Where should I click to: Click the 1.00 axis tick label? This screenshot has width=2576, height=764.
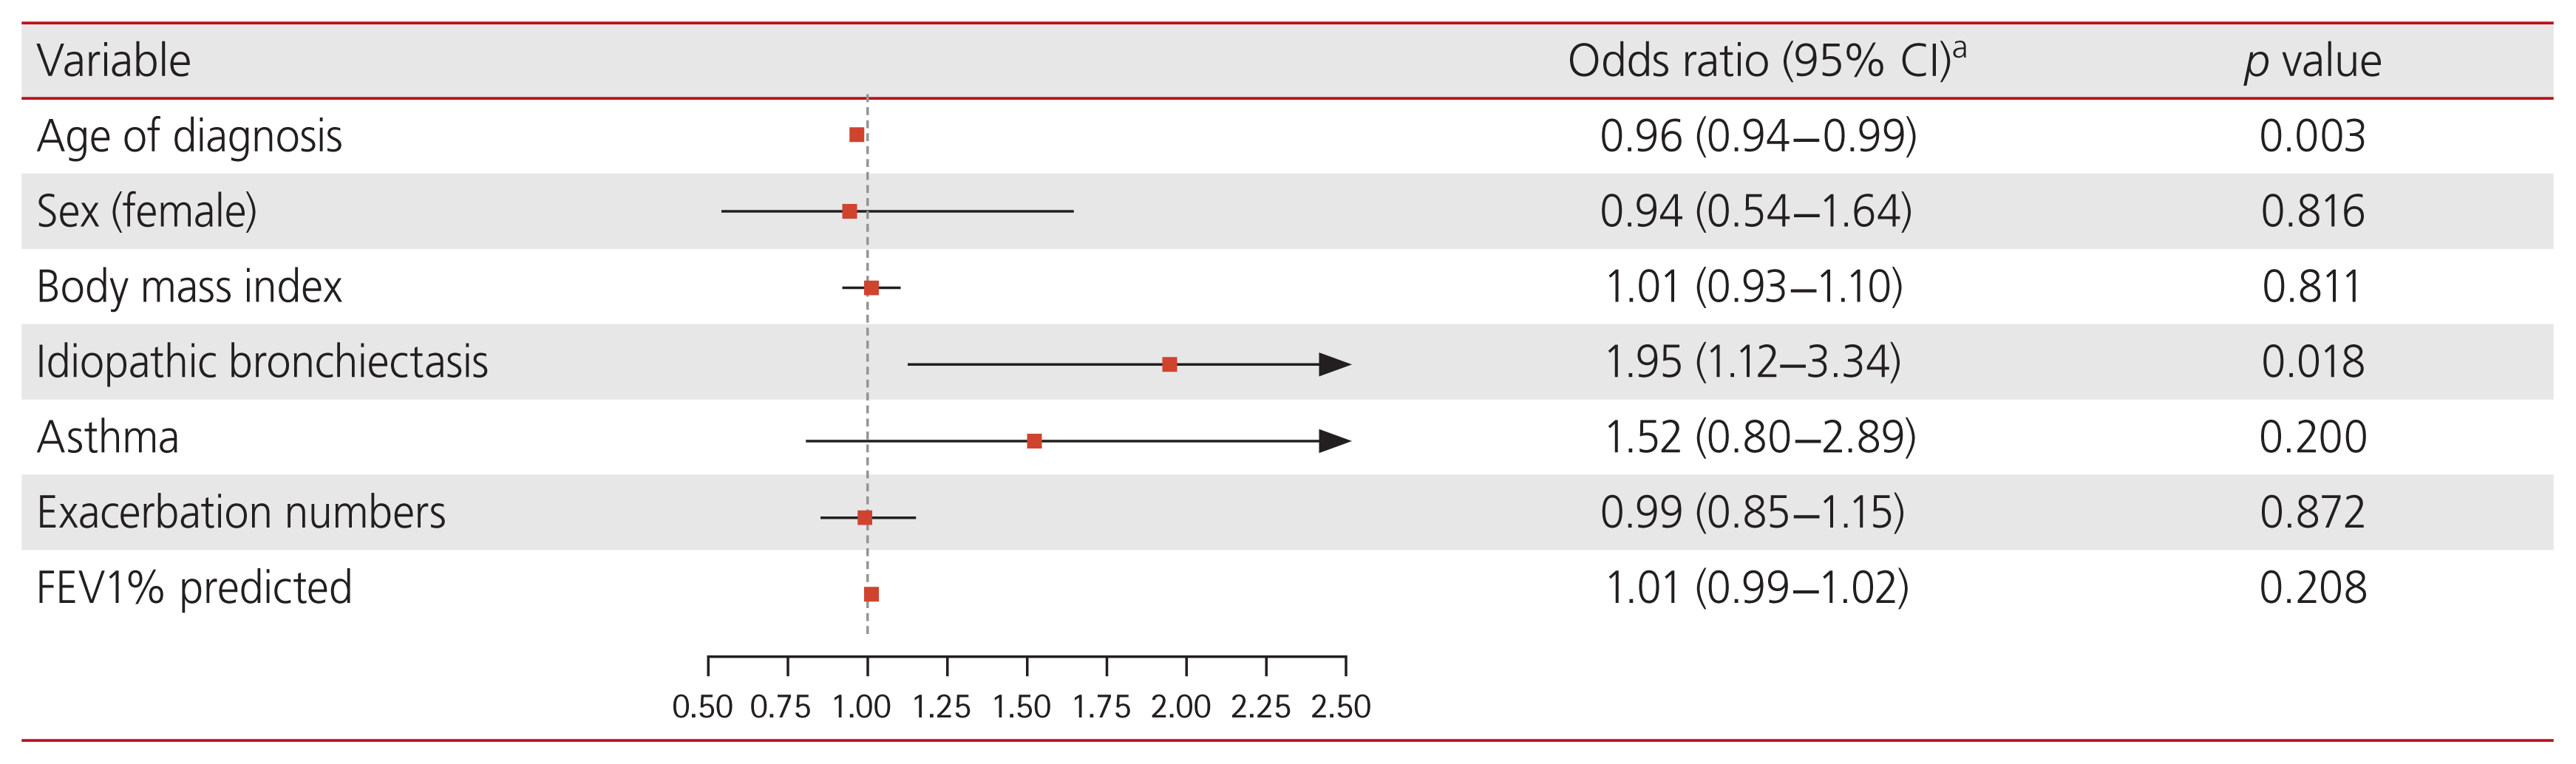point(861,707)
